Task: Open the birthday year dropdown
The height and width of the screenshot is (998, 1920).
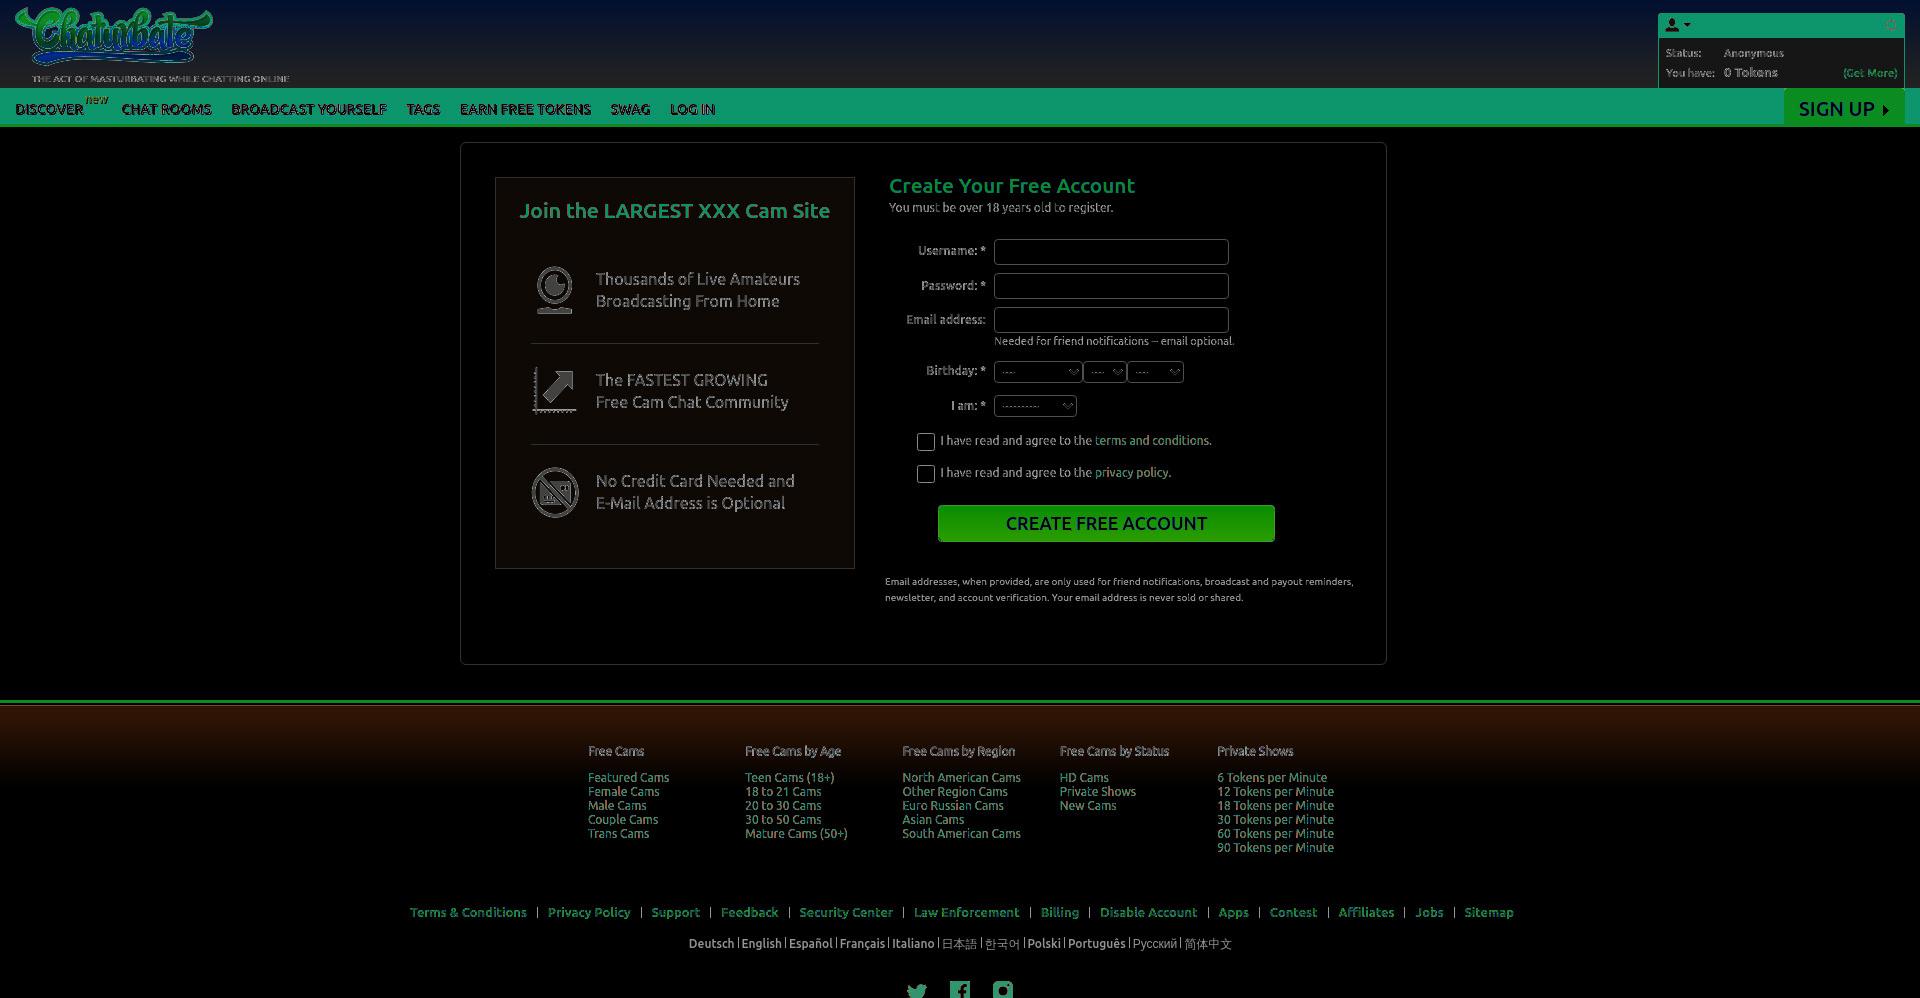Action: 1156,372
